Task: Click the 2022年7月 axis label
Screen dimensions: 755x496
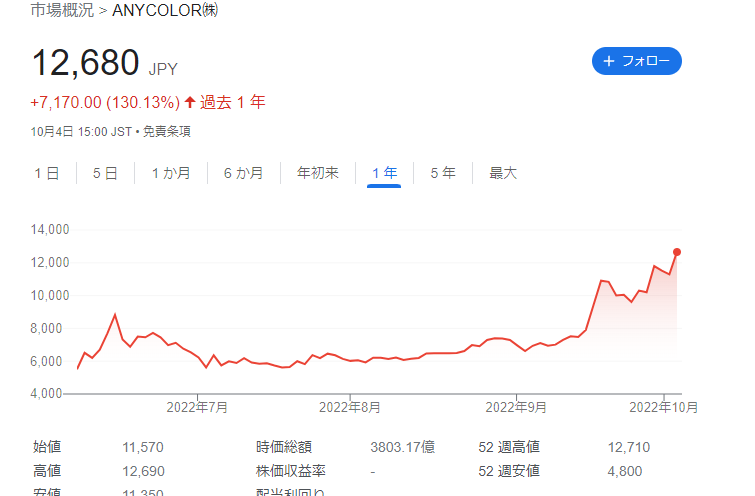Action: tap(197, 407)
